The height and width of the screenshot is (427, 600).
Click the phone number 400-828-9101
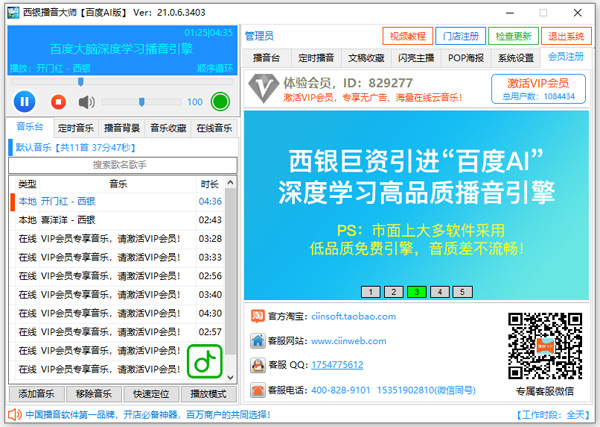click(x=341, y=390)
